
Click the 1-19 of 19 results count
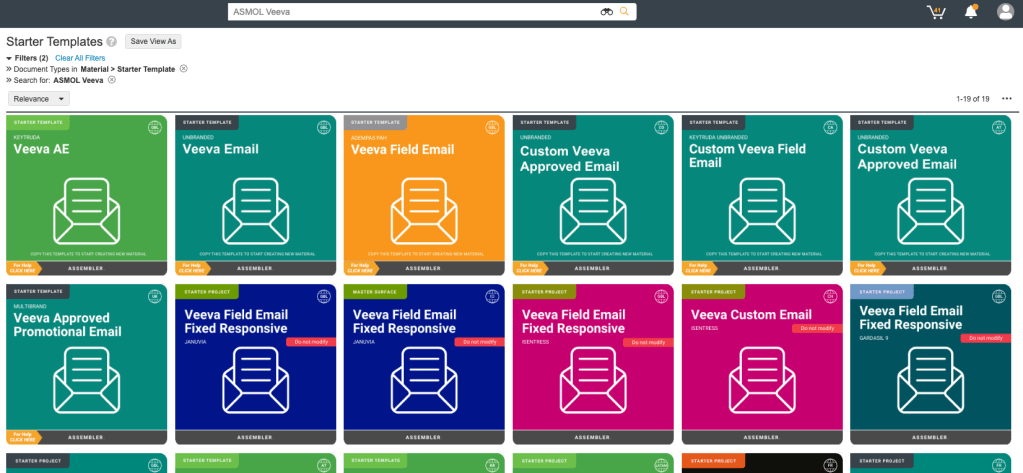tap(973, 99)
